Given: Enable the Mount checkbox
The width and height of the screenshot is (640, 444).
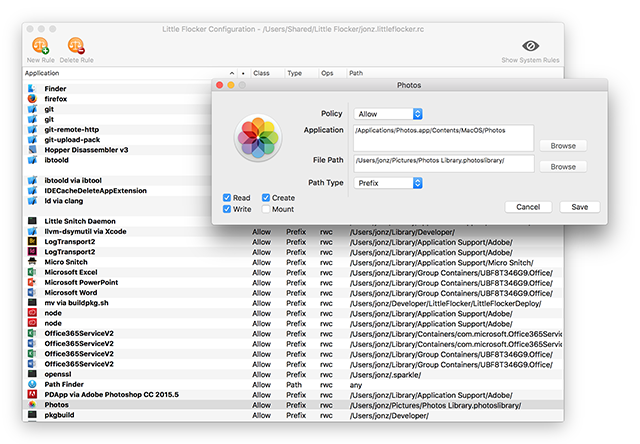Looking at the screenshot, I should (266, 209).
